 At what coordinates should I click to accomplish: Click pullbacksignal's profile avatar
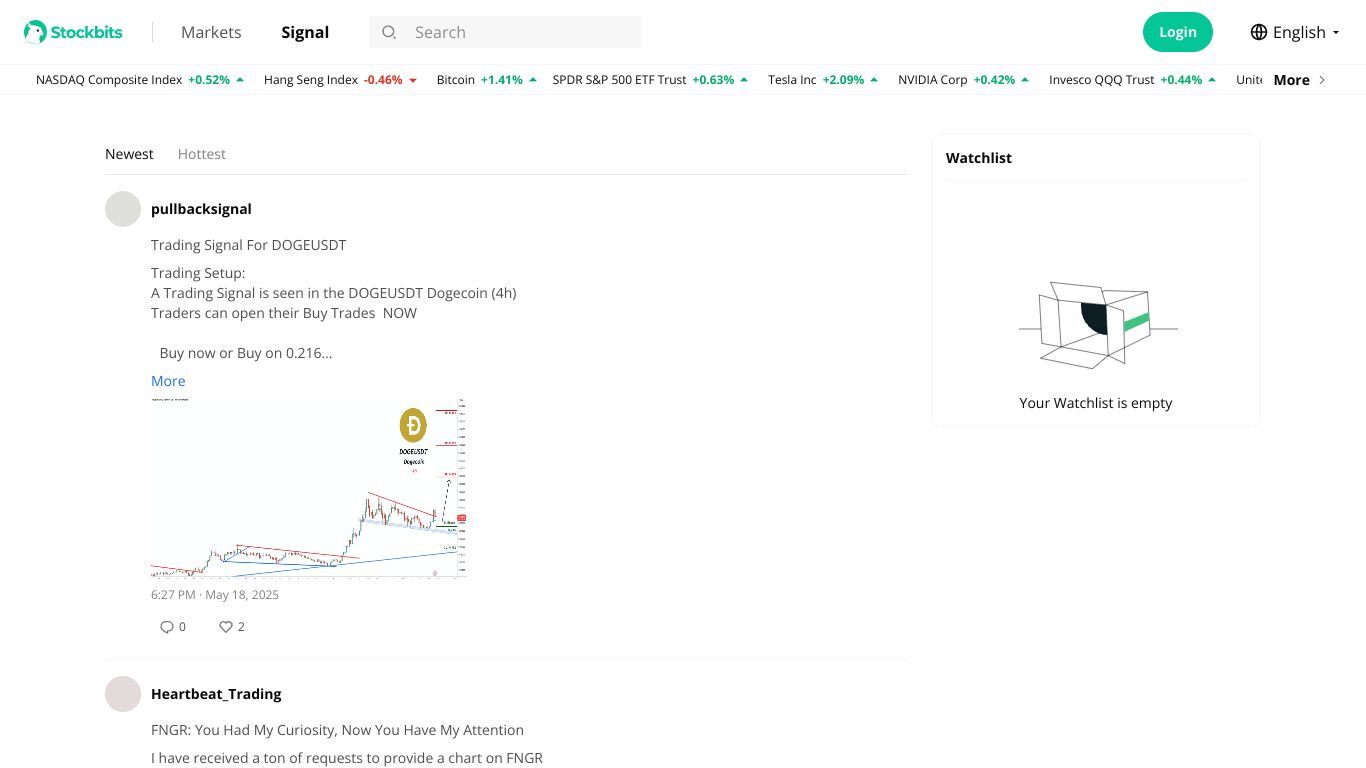tap(123, 209)
